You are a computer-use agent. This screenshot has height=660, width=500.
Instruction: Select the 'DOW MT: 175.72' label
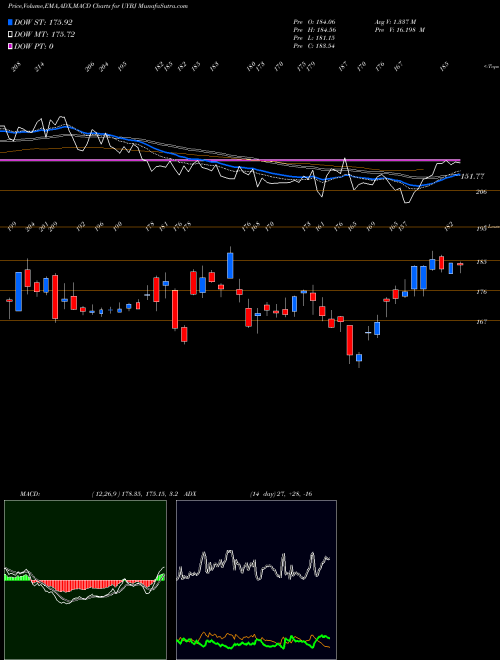[44, 35]
